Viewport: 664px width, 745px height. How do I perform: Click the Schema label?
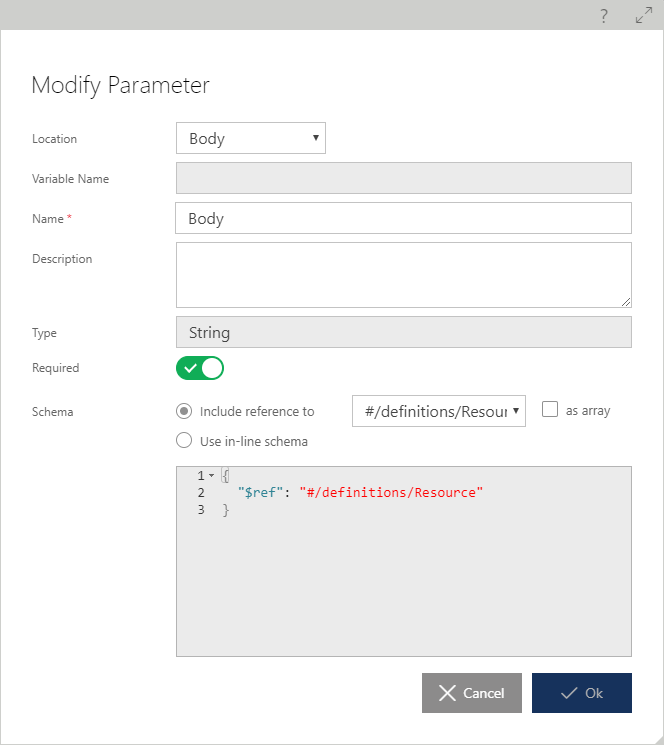coord(53,411)
